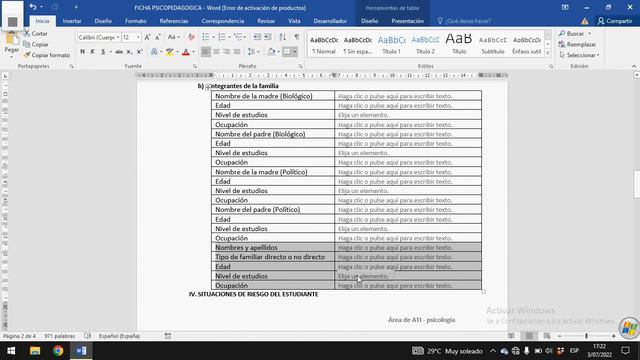
Task: Open font size 12 dropdown
Action: click(138, 37)
